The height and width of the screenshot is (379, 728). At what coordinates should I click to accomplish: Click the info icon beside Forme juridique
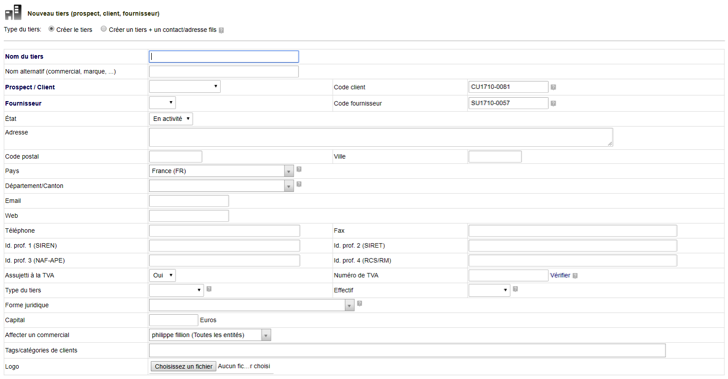[359, 304]
